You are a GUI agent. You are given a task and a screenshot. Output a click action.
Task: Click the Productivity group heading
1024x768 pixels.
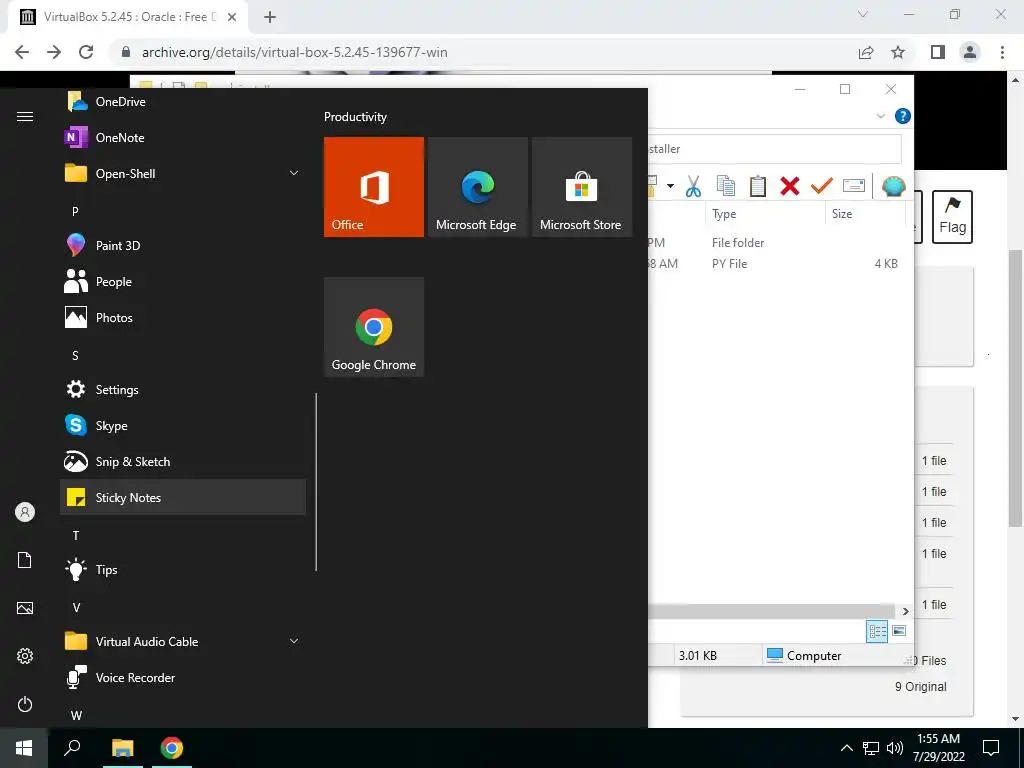coord(355,117)
